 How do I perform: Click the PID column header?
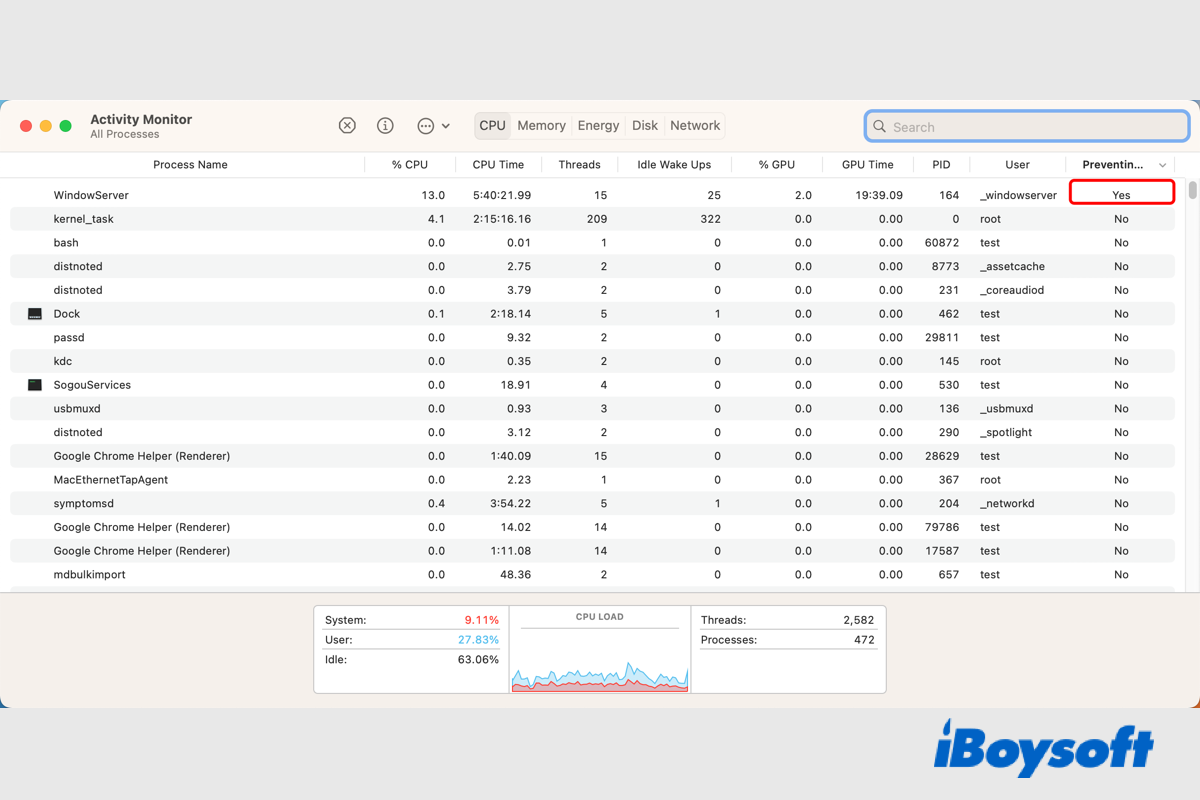(x=940, y=165)
